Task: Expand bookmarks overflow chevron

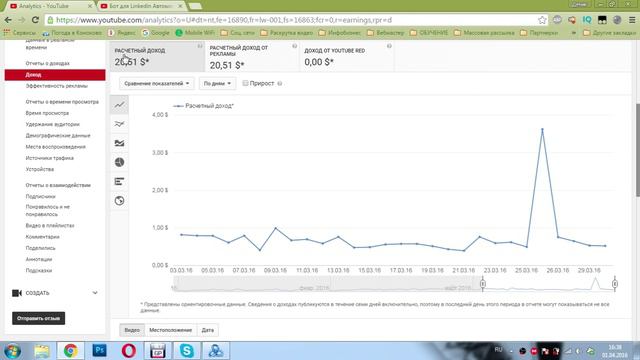Action: point(574,32)
